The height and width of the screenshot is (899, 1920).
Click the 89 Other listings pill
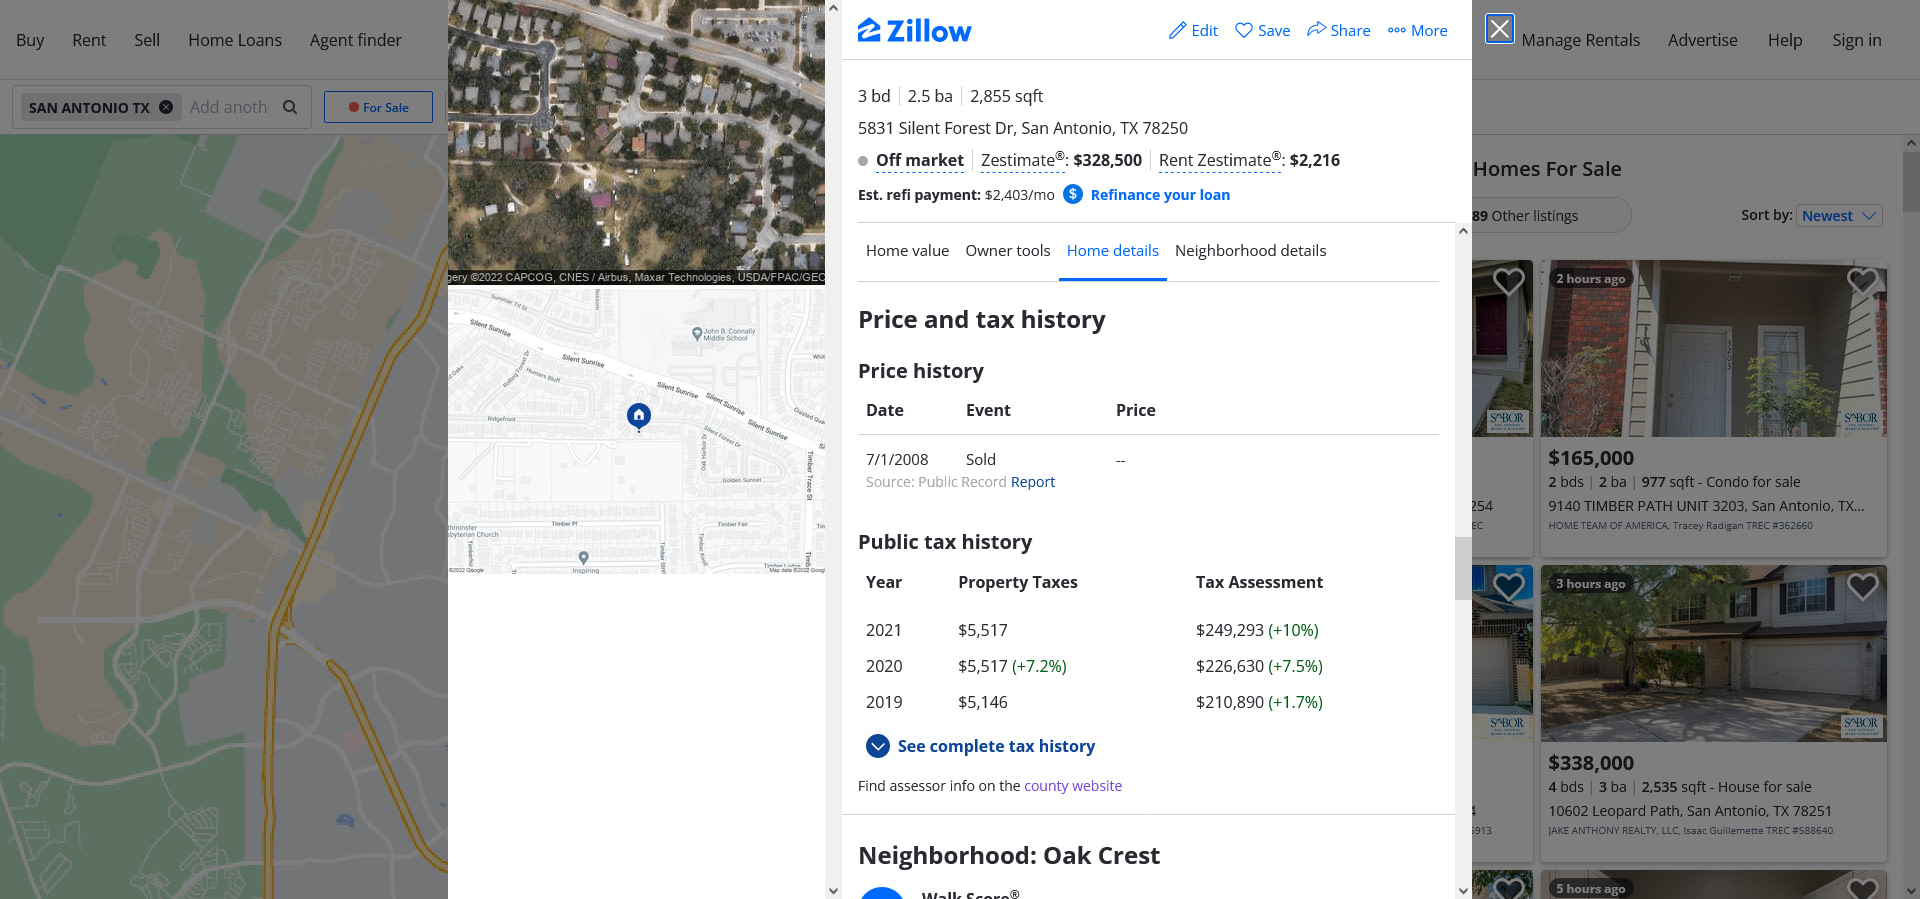click(1548, 216)
